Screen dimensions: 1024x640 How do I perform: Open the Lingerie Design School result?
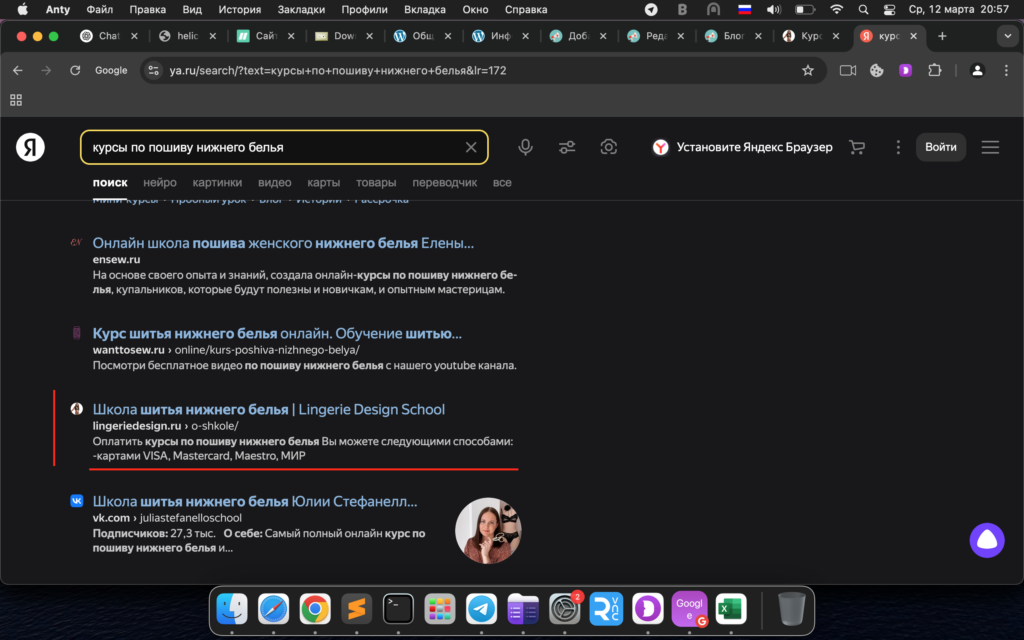268,409
